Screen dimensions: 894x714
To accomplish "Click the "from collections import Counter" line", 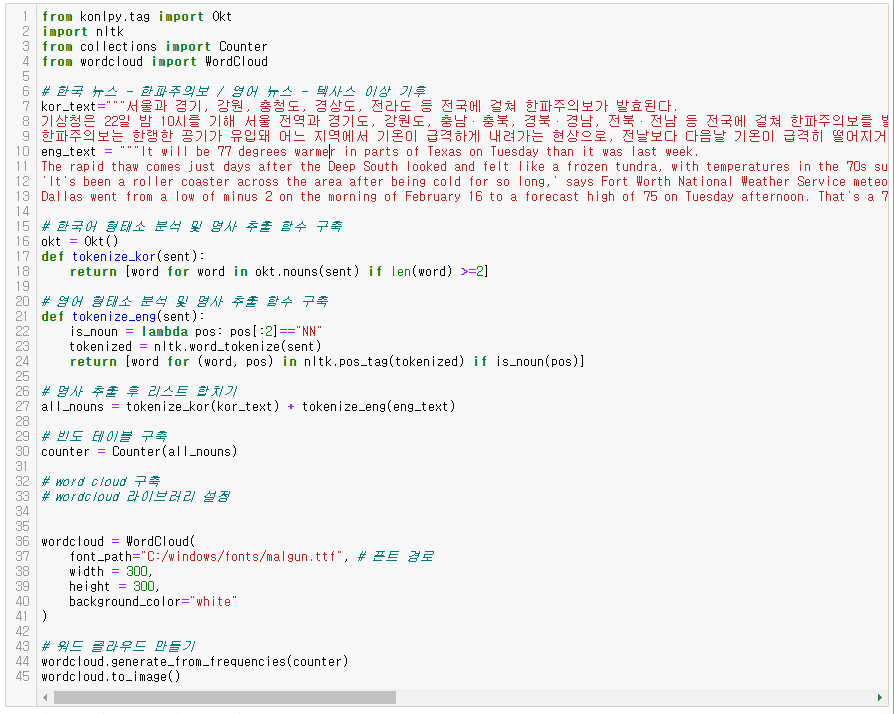I will [x=154, y=46].
